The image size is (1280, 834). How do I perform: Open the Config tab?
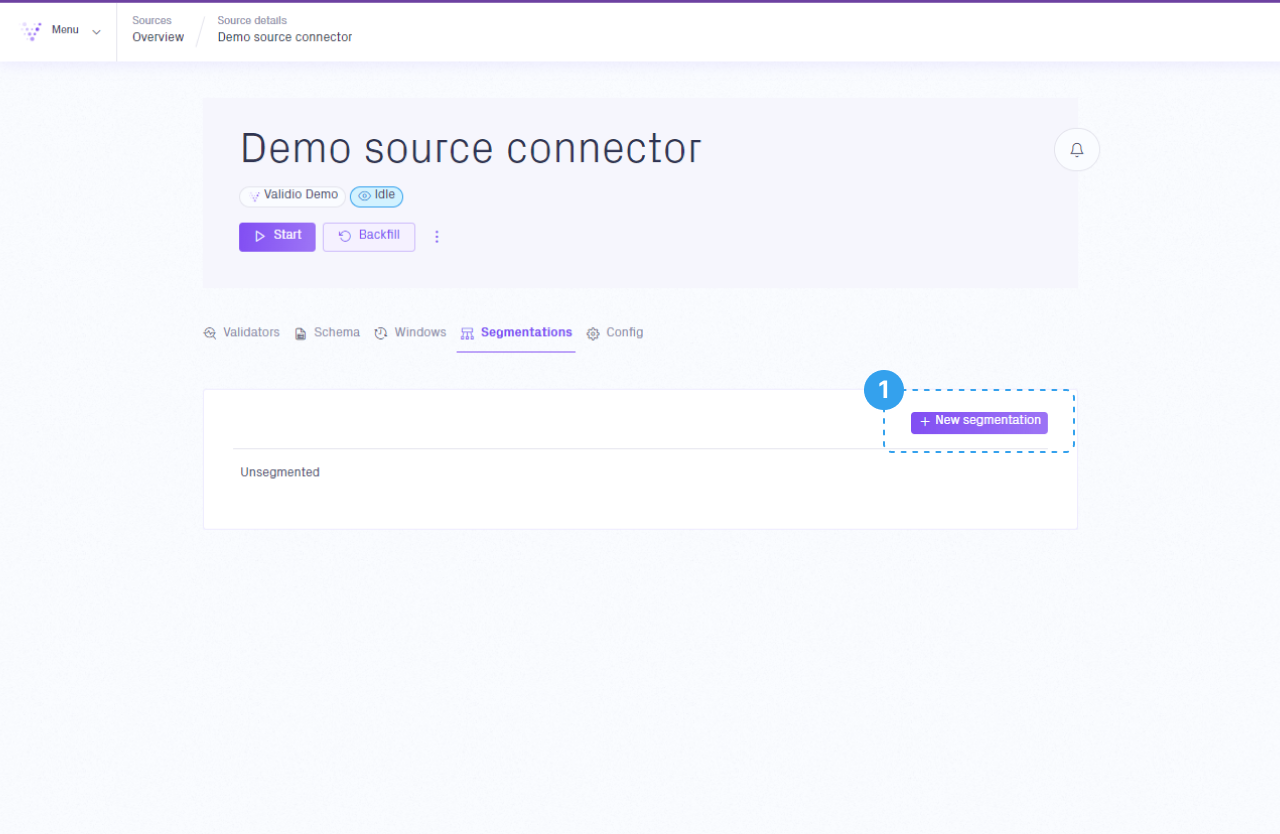pyautogui.click(x=615, y=333)
